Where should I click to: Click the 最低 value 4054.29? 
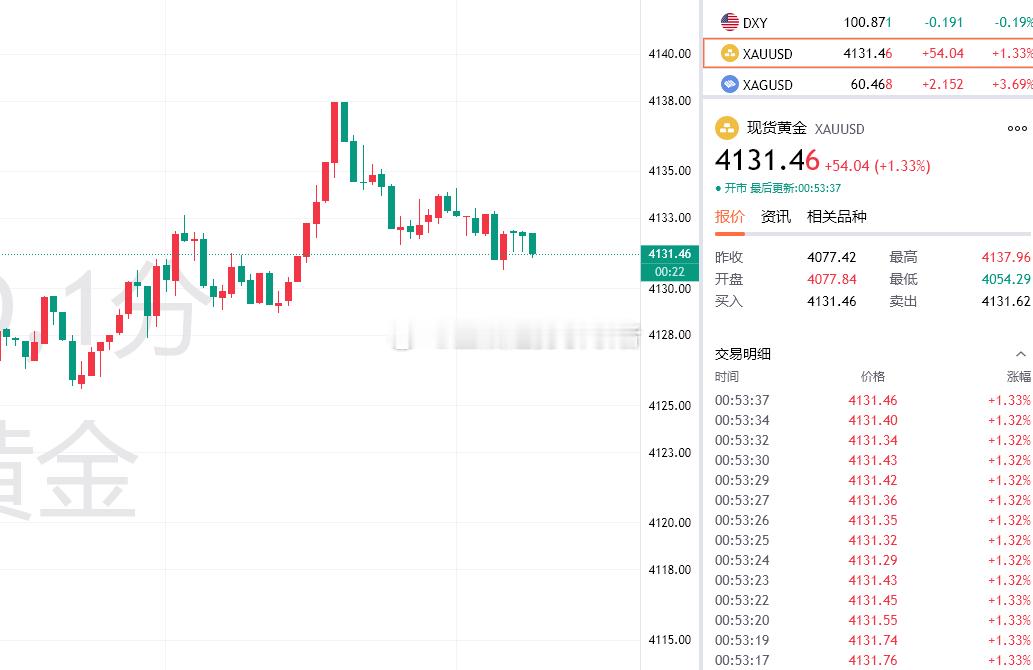(1006, 279)
